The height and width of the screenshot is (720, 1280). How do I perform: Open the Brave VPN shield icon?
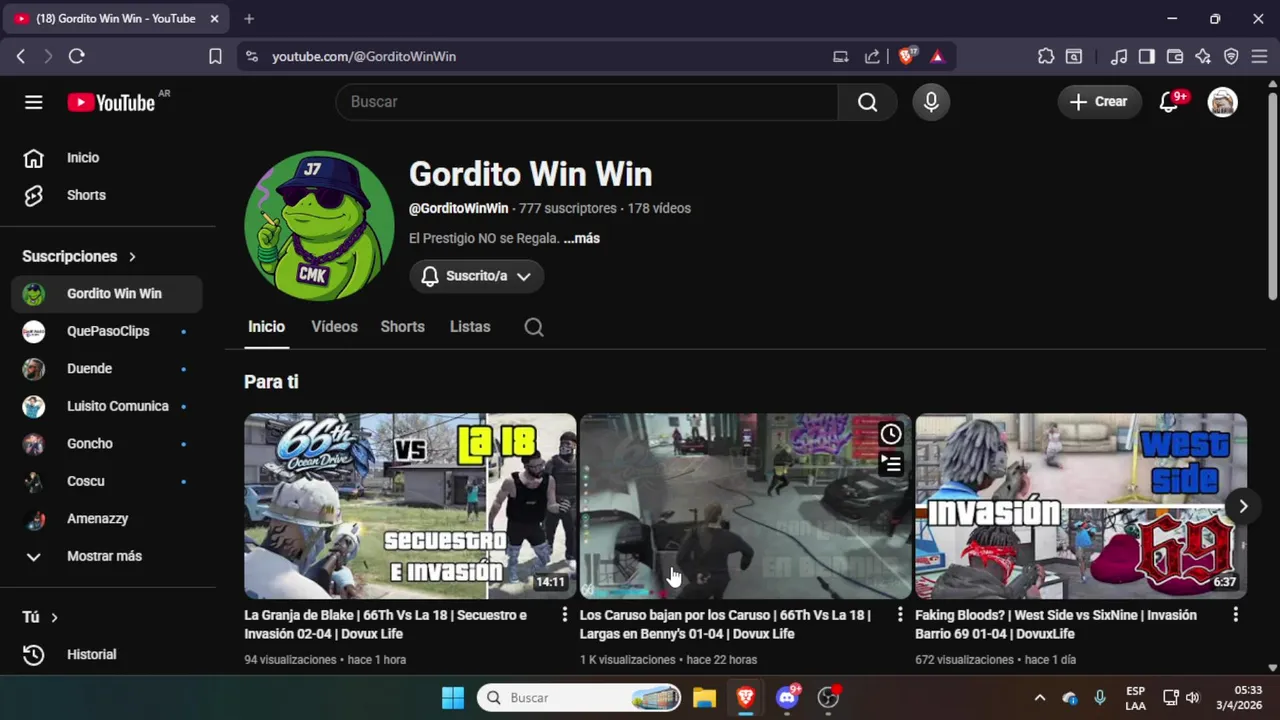pyautogui.click(x=1231, y=57)
